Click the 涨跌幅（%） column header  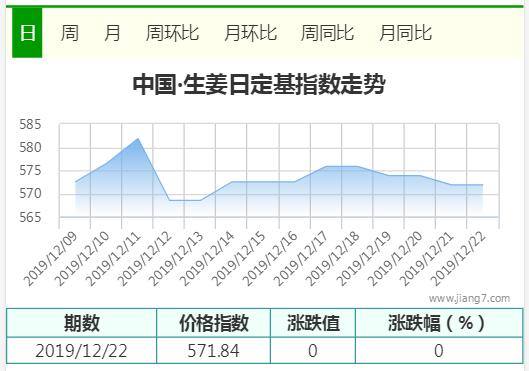click(x=439, y=323)
